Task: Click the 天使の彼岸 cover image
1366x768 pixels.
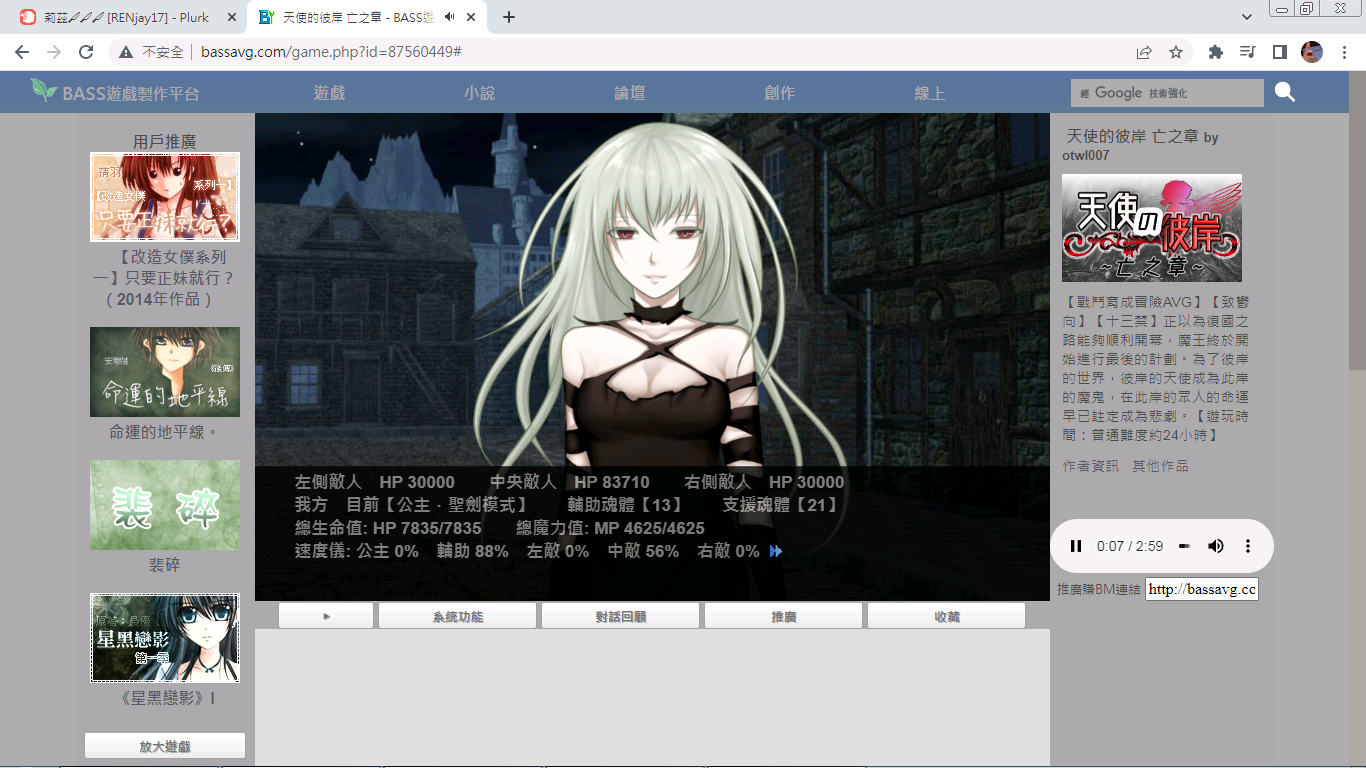Action: click(1152, 228)
